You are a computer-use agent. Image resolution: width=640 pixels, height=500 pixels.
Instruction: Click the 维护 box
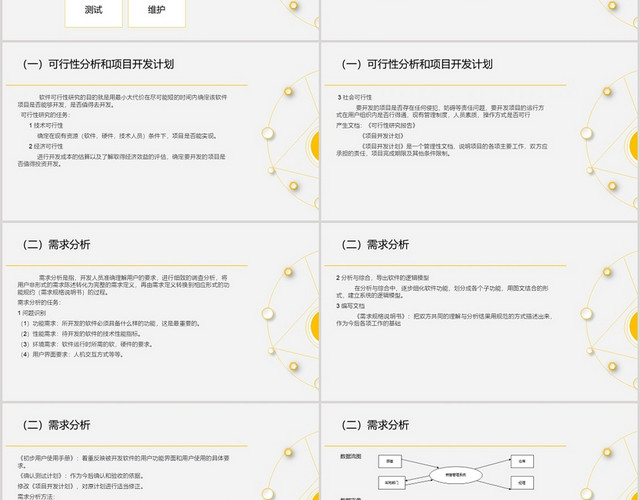tap(157, 12)
